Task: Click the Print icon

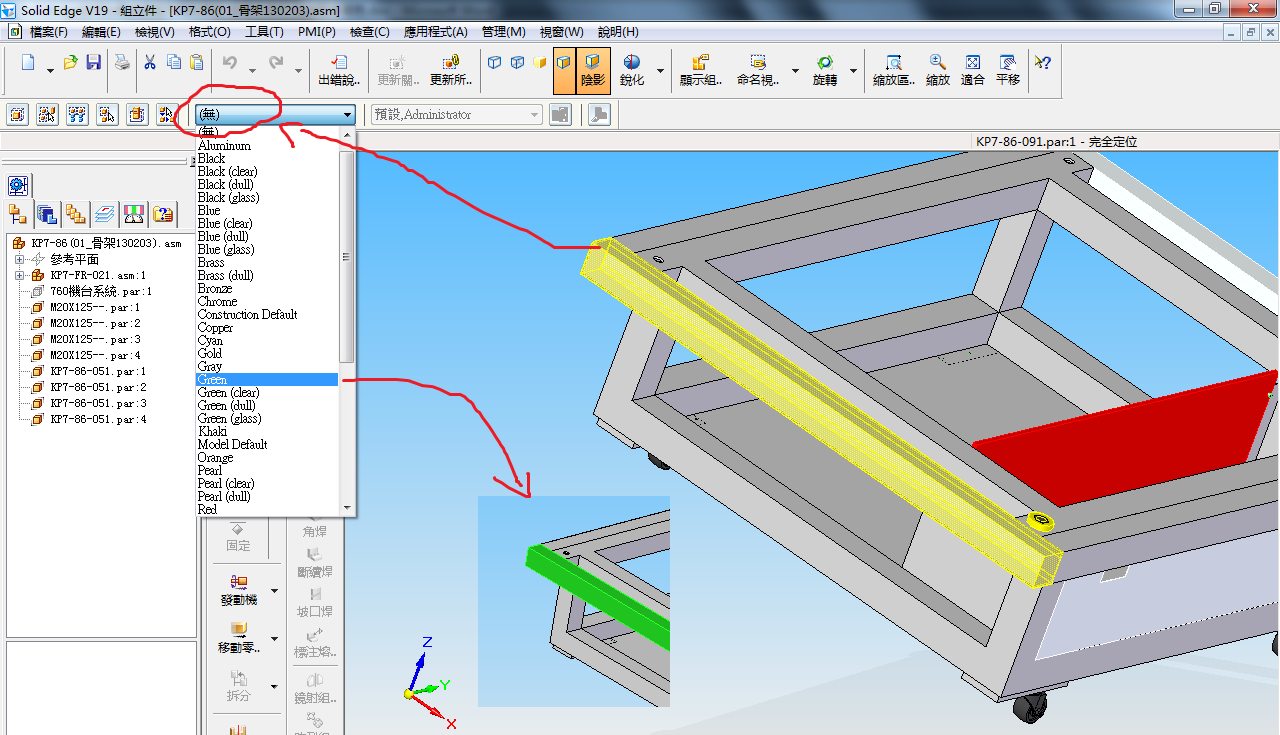Action: click(122, 63)
